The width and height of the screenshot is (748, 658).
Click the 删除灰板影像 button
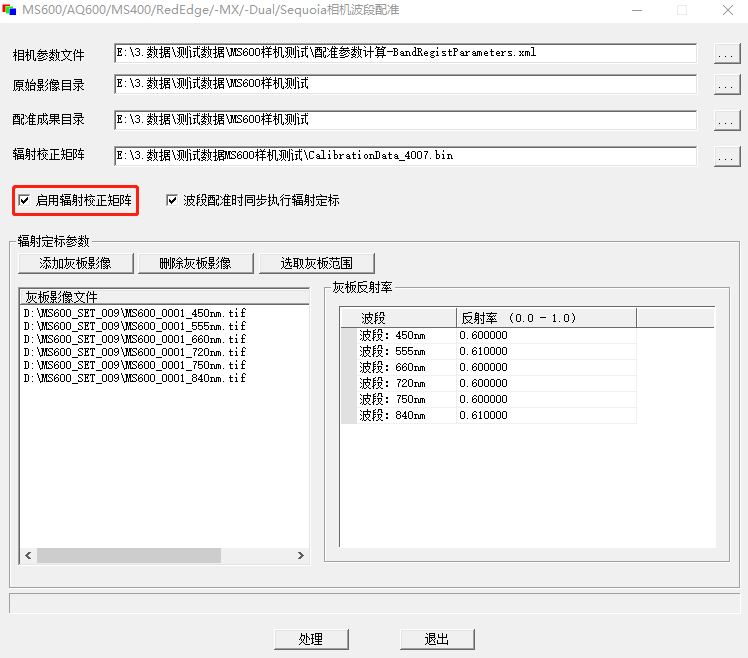pos(196,263)
